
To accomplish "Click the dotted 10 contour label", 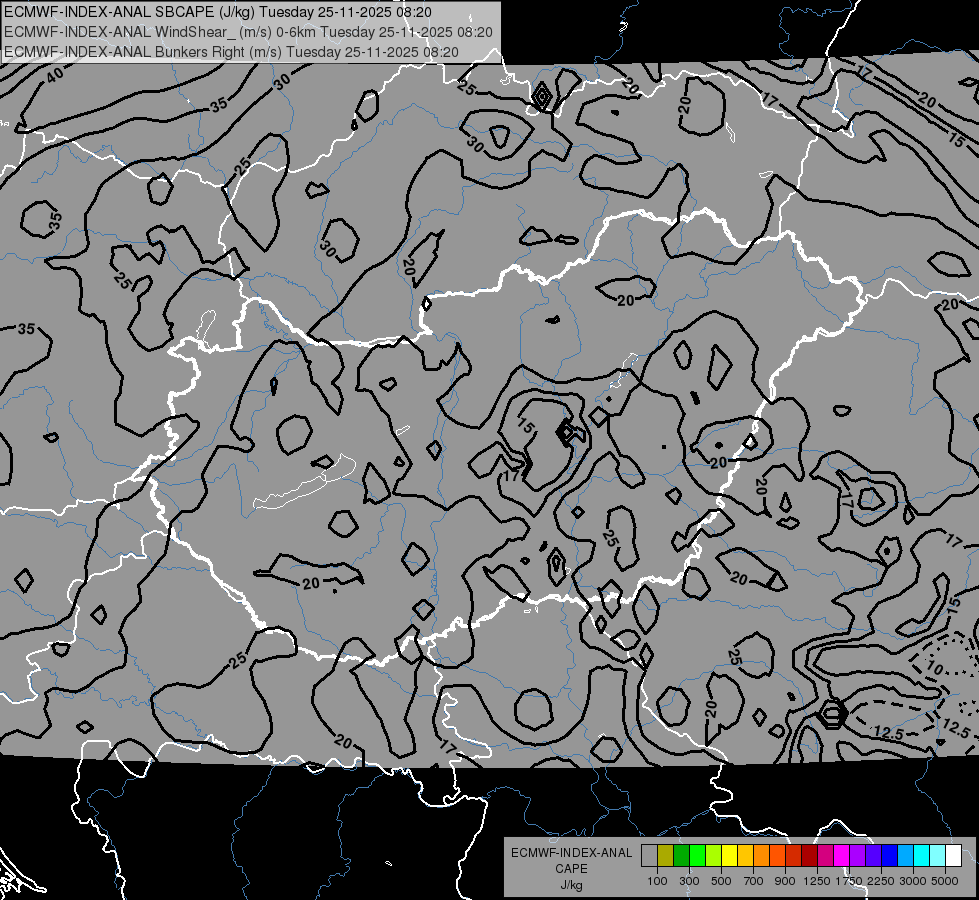I will tap(934, 668).
